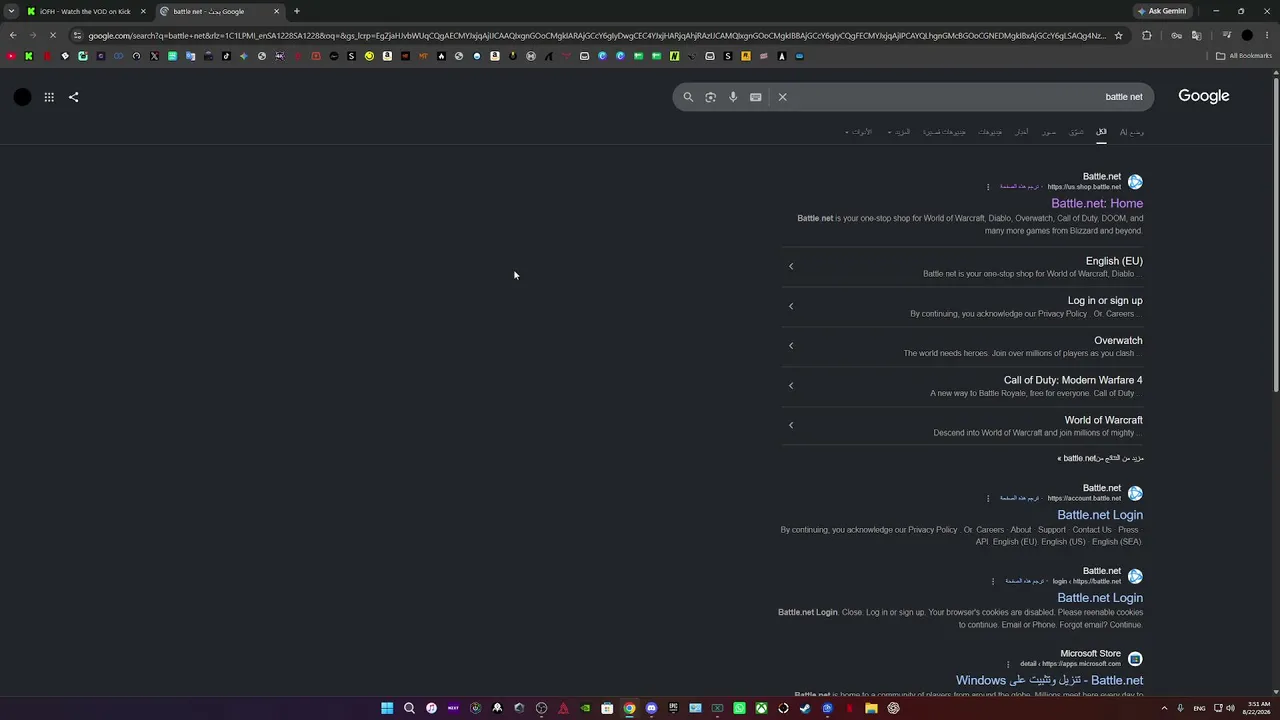Open the Microsoft Store Battle.net result link
The height and width of the screenshot is (720, 1280).
coord(1049,680)
